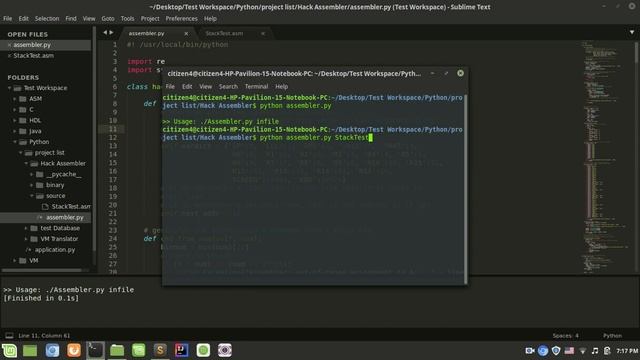Open the Goto menu

108,18
